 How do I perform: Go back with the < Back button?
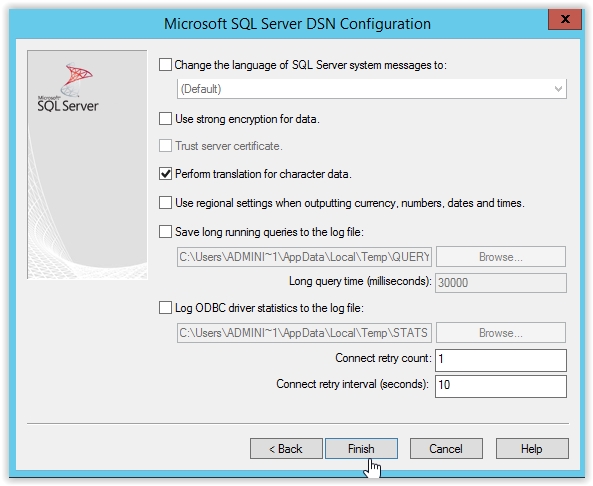286,449
